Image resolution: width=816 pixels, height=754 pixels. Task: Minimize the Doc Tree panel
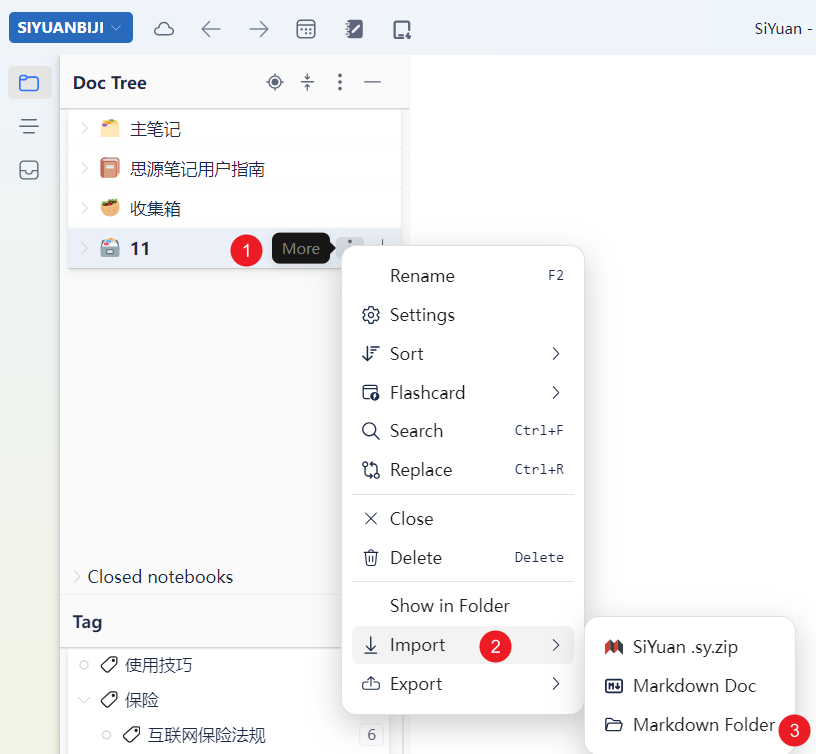click(372, 82)
